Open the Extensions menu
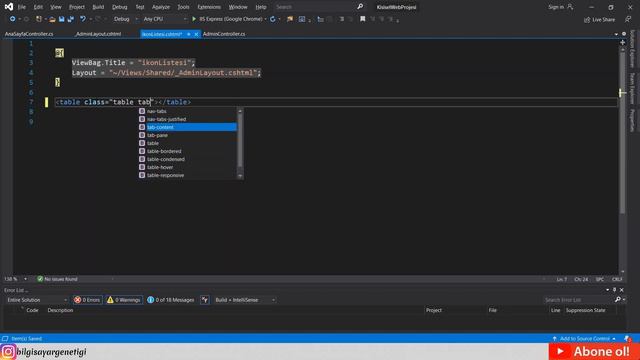This screenshot has height=360, width=640. click(209, 7)
